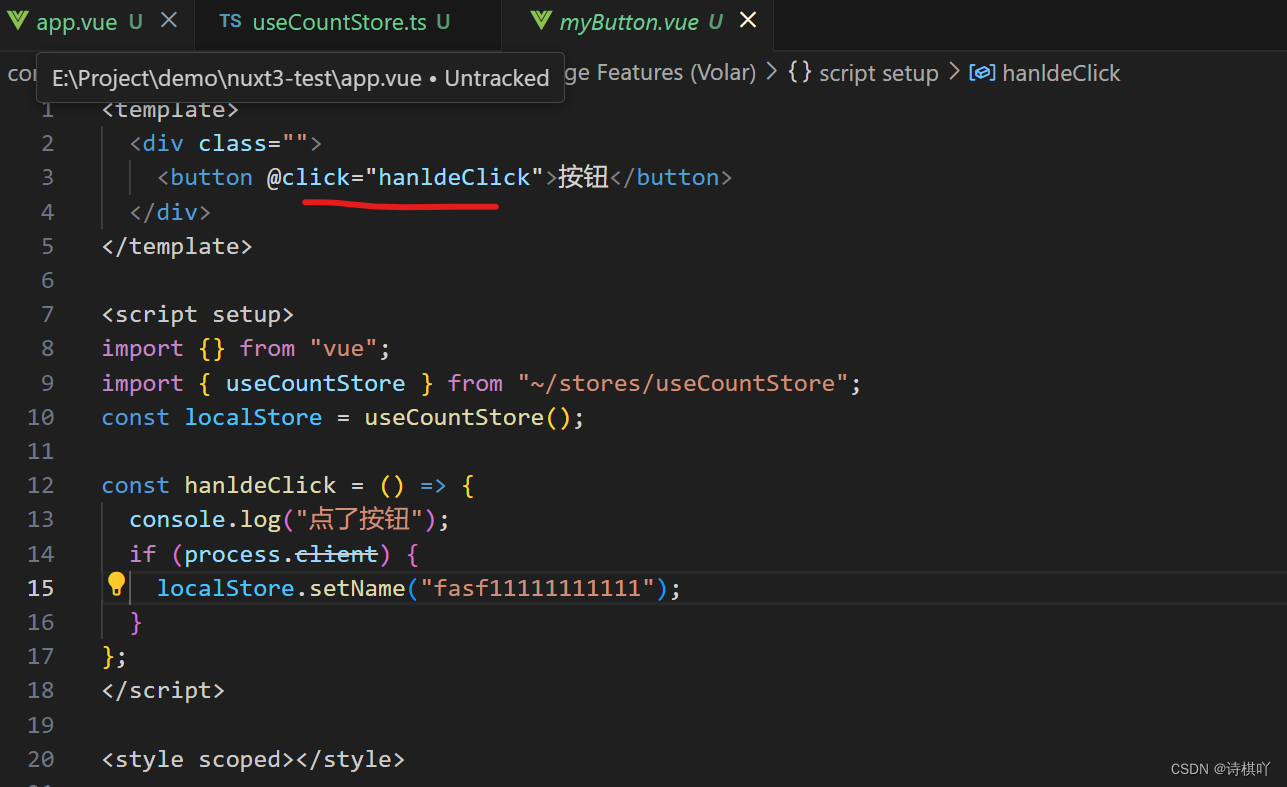Click the localStore.setName("fasf11111111111") call
Image resolution: width=1287 pixels, height=787 pixels.
419,588
